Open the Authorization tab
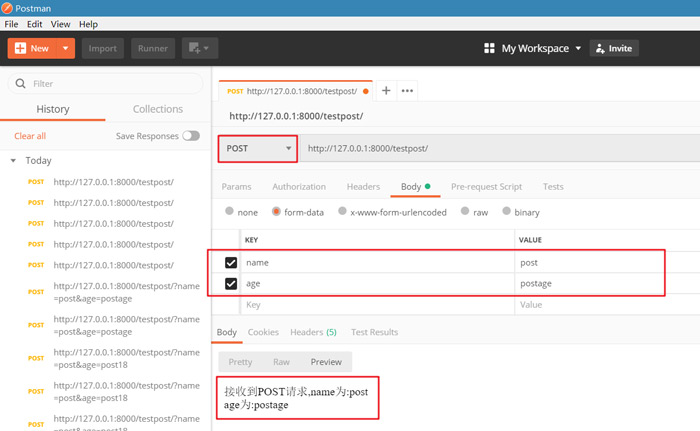This screenshot has width=700, height=431. pos(299,187)
